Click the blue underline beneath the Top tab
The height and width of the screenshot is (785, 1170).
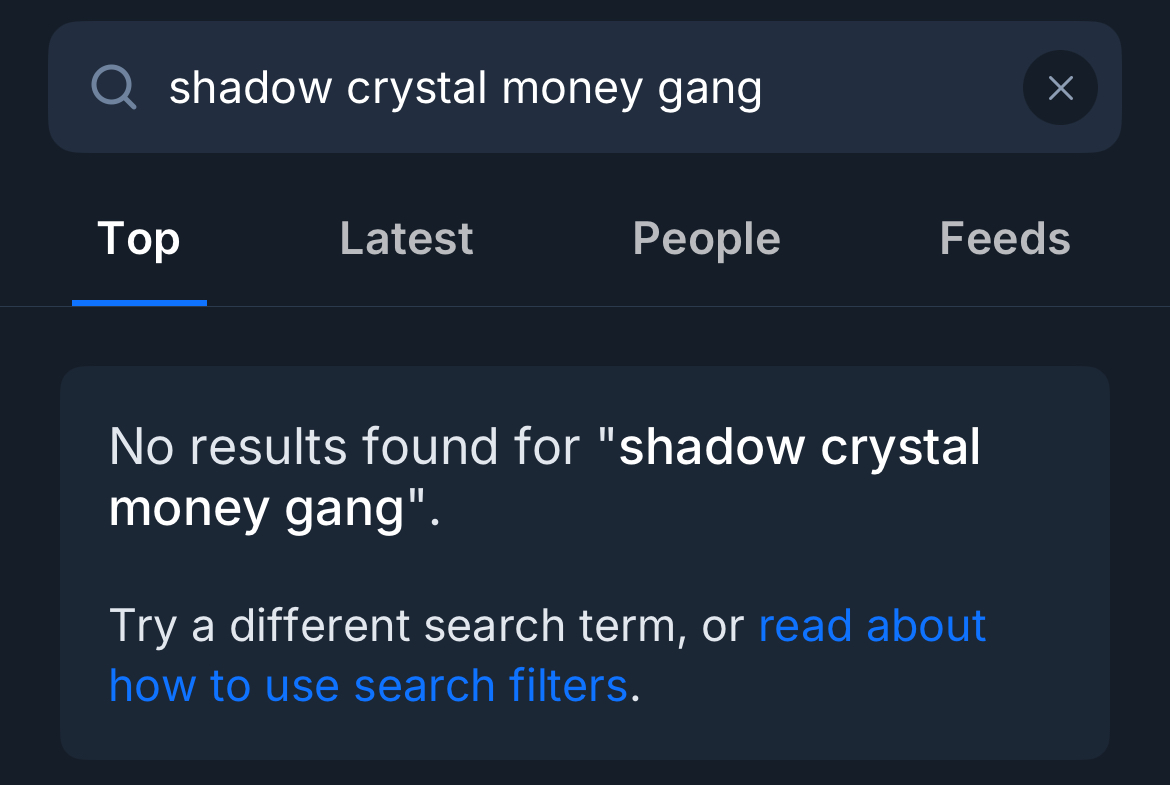tap(139, 302)
